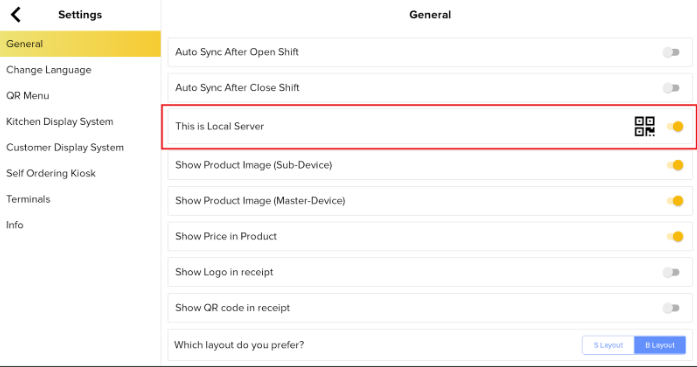Go back using the arrow icon
The height and width of the screenshot is (367, 697).
16,15
